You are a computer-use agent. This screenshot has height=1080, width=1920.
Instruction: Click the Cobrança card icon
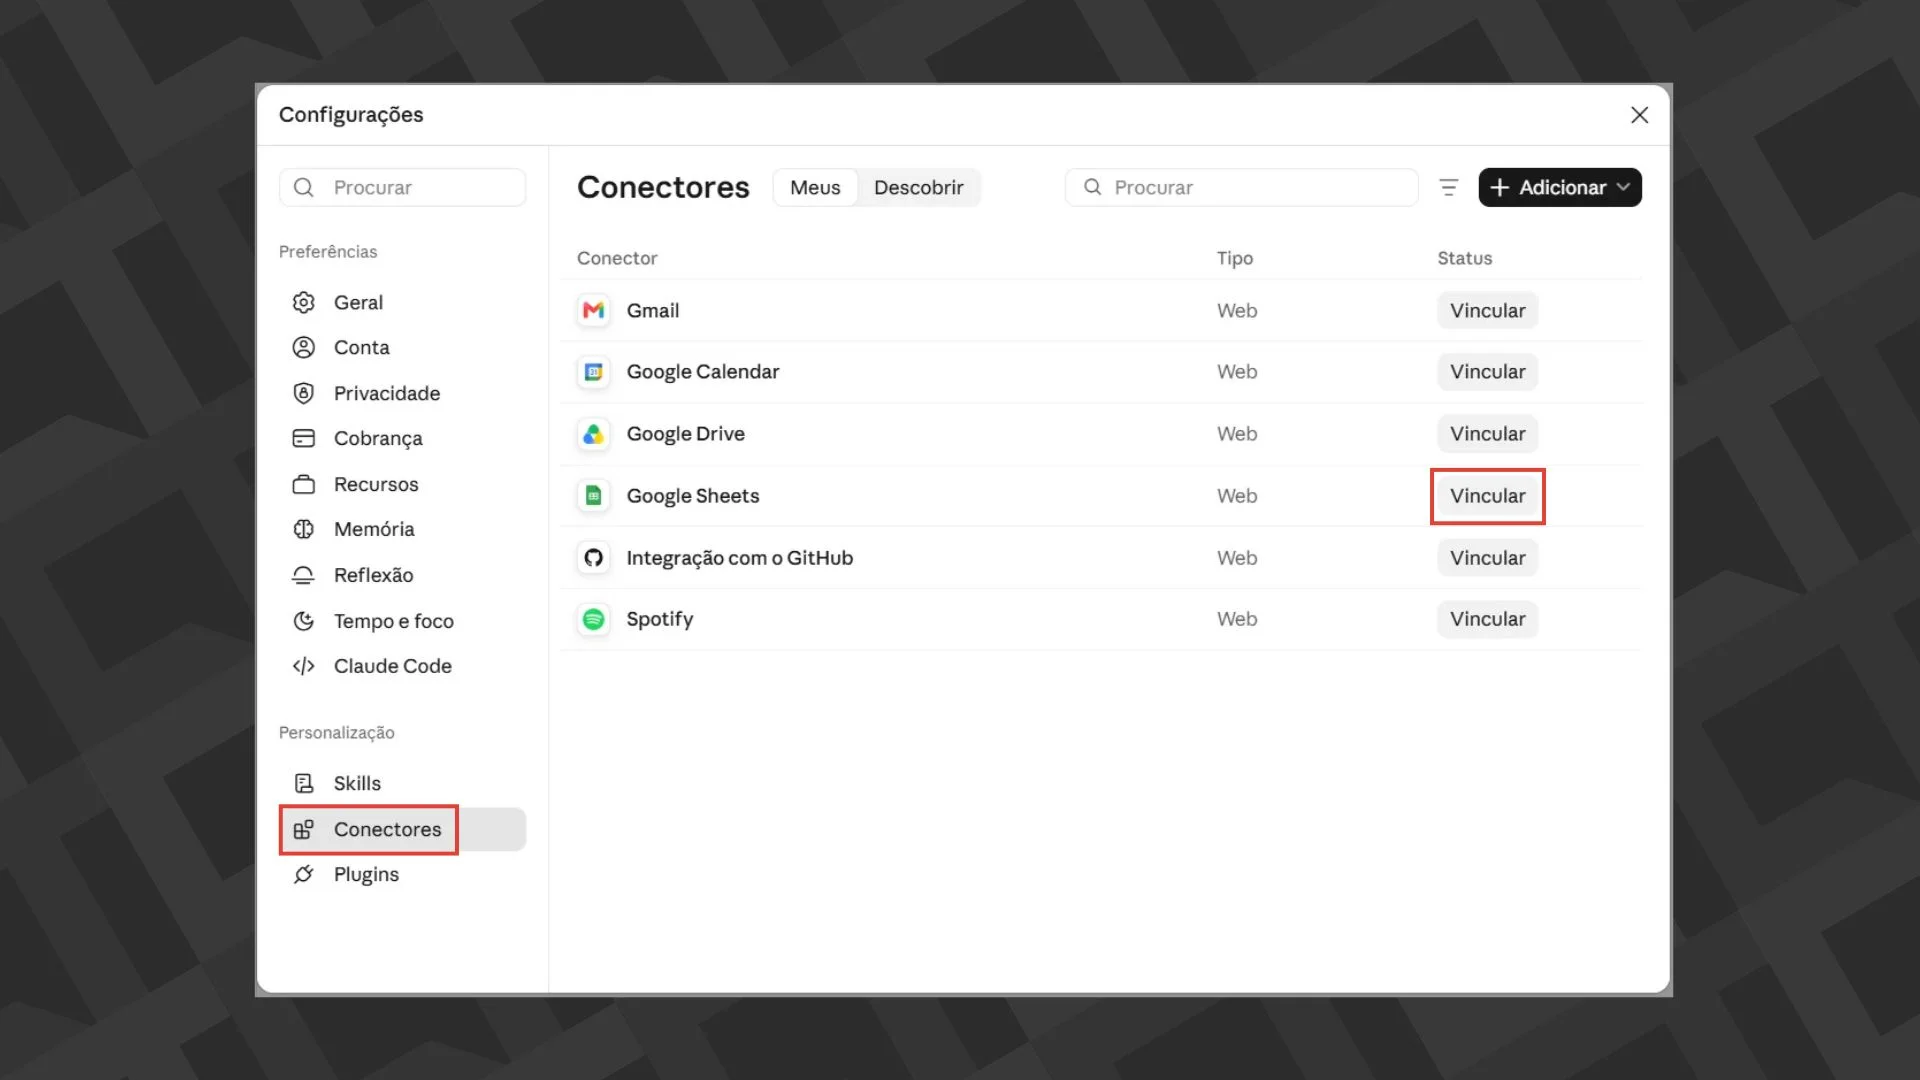(x=303, y=438)
